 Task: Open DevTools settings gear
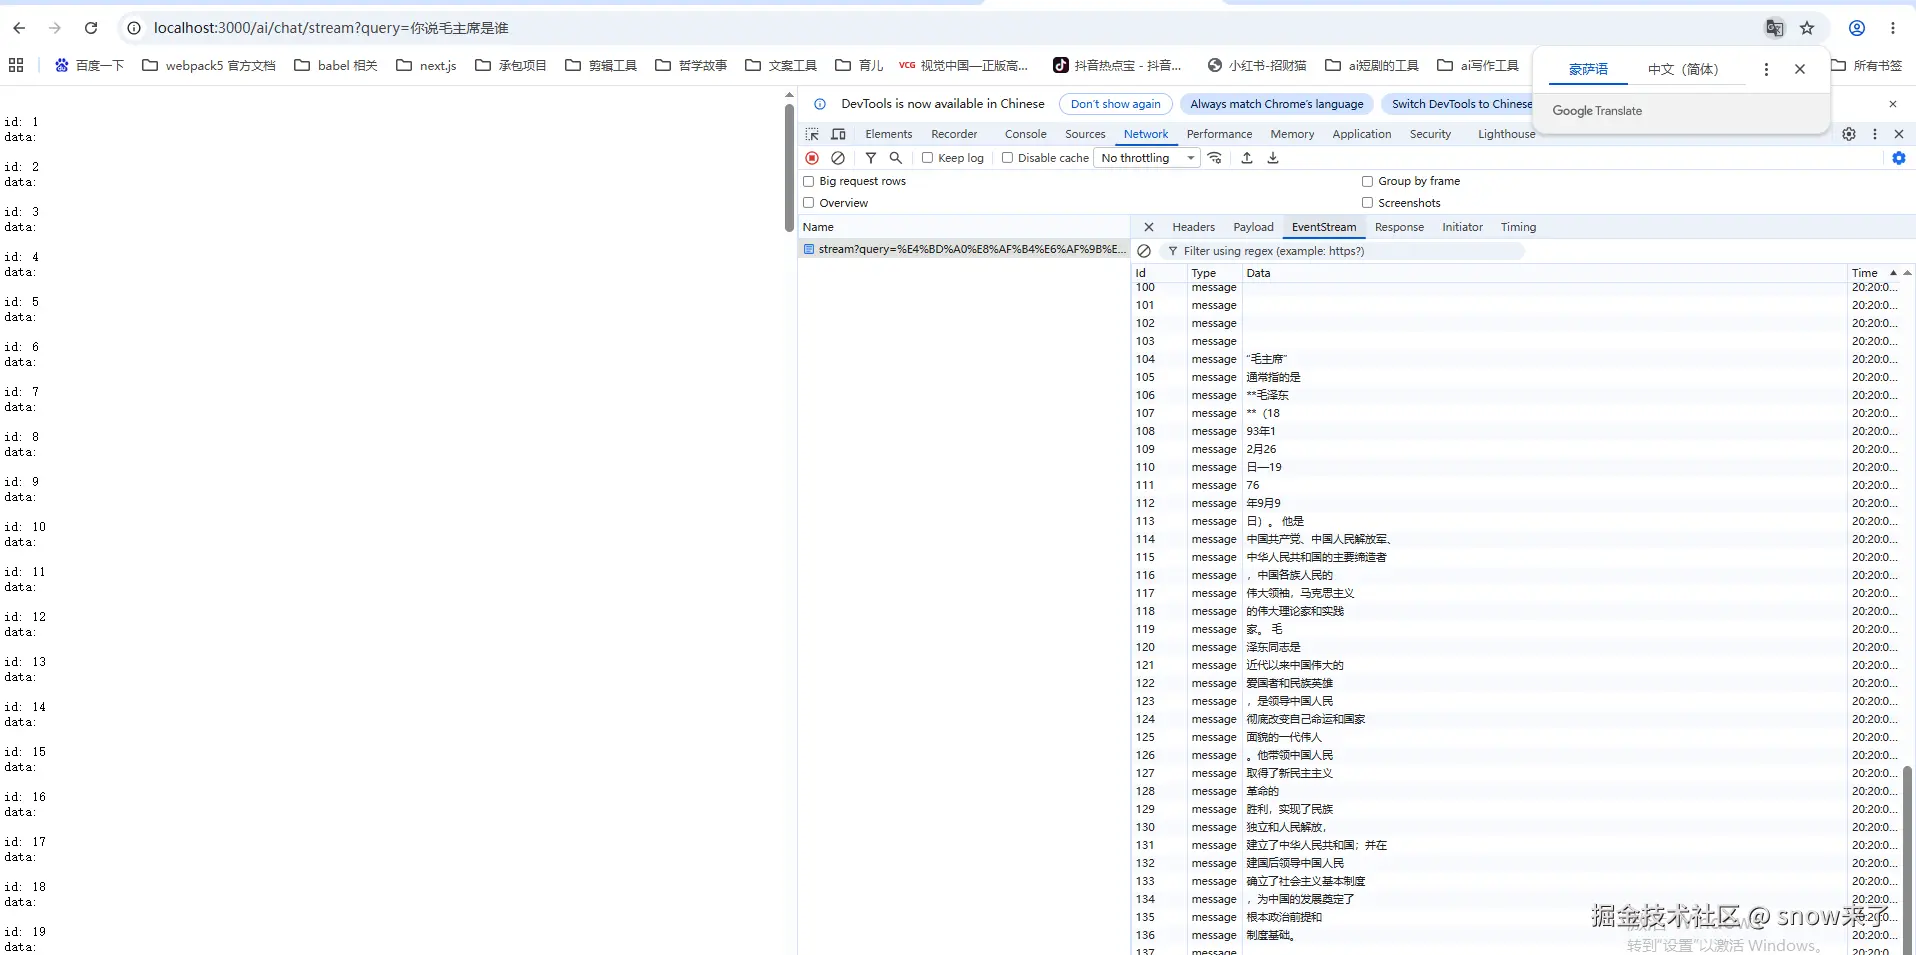[x=1849, y=134]
